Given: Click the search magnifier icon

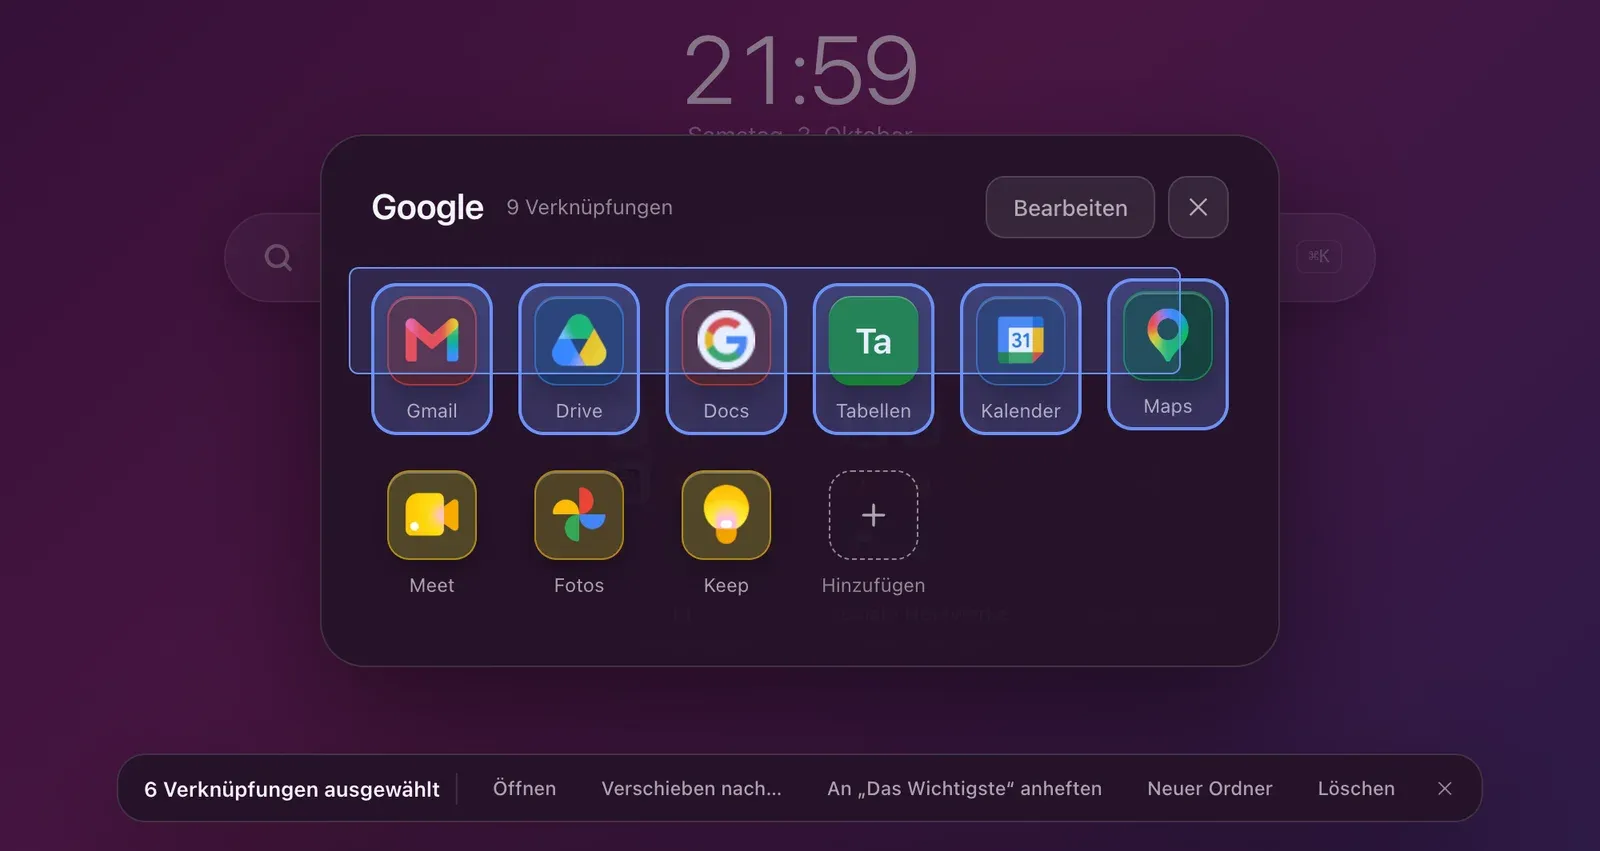Looking at the screenshot, I should [x=278, y=258].
